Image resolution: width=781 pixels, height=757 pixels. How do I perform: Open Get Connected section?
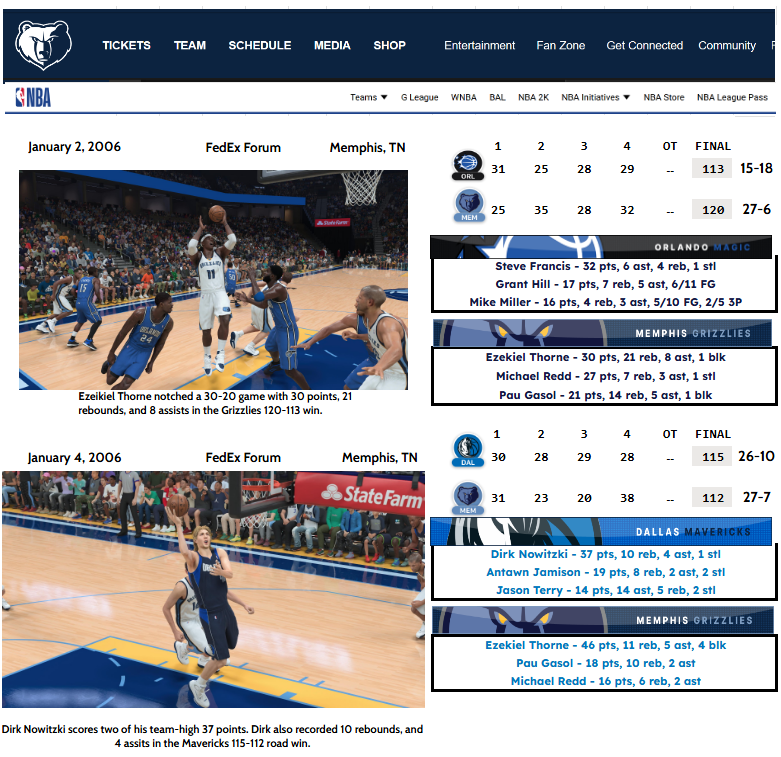coord(645,45)
